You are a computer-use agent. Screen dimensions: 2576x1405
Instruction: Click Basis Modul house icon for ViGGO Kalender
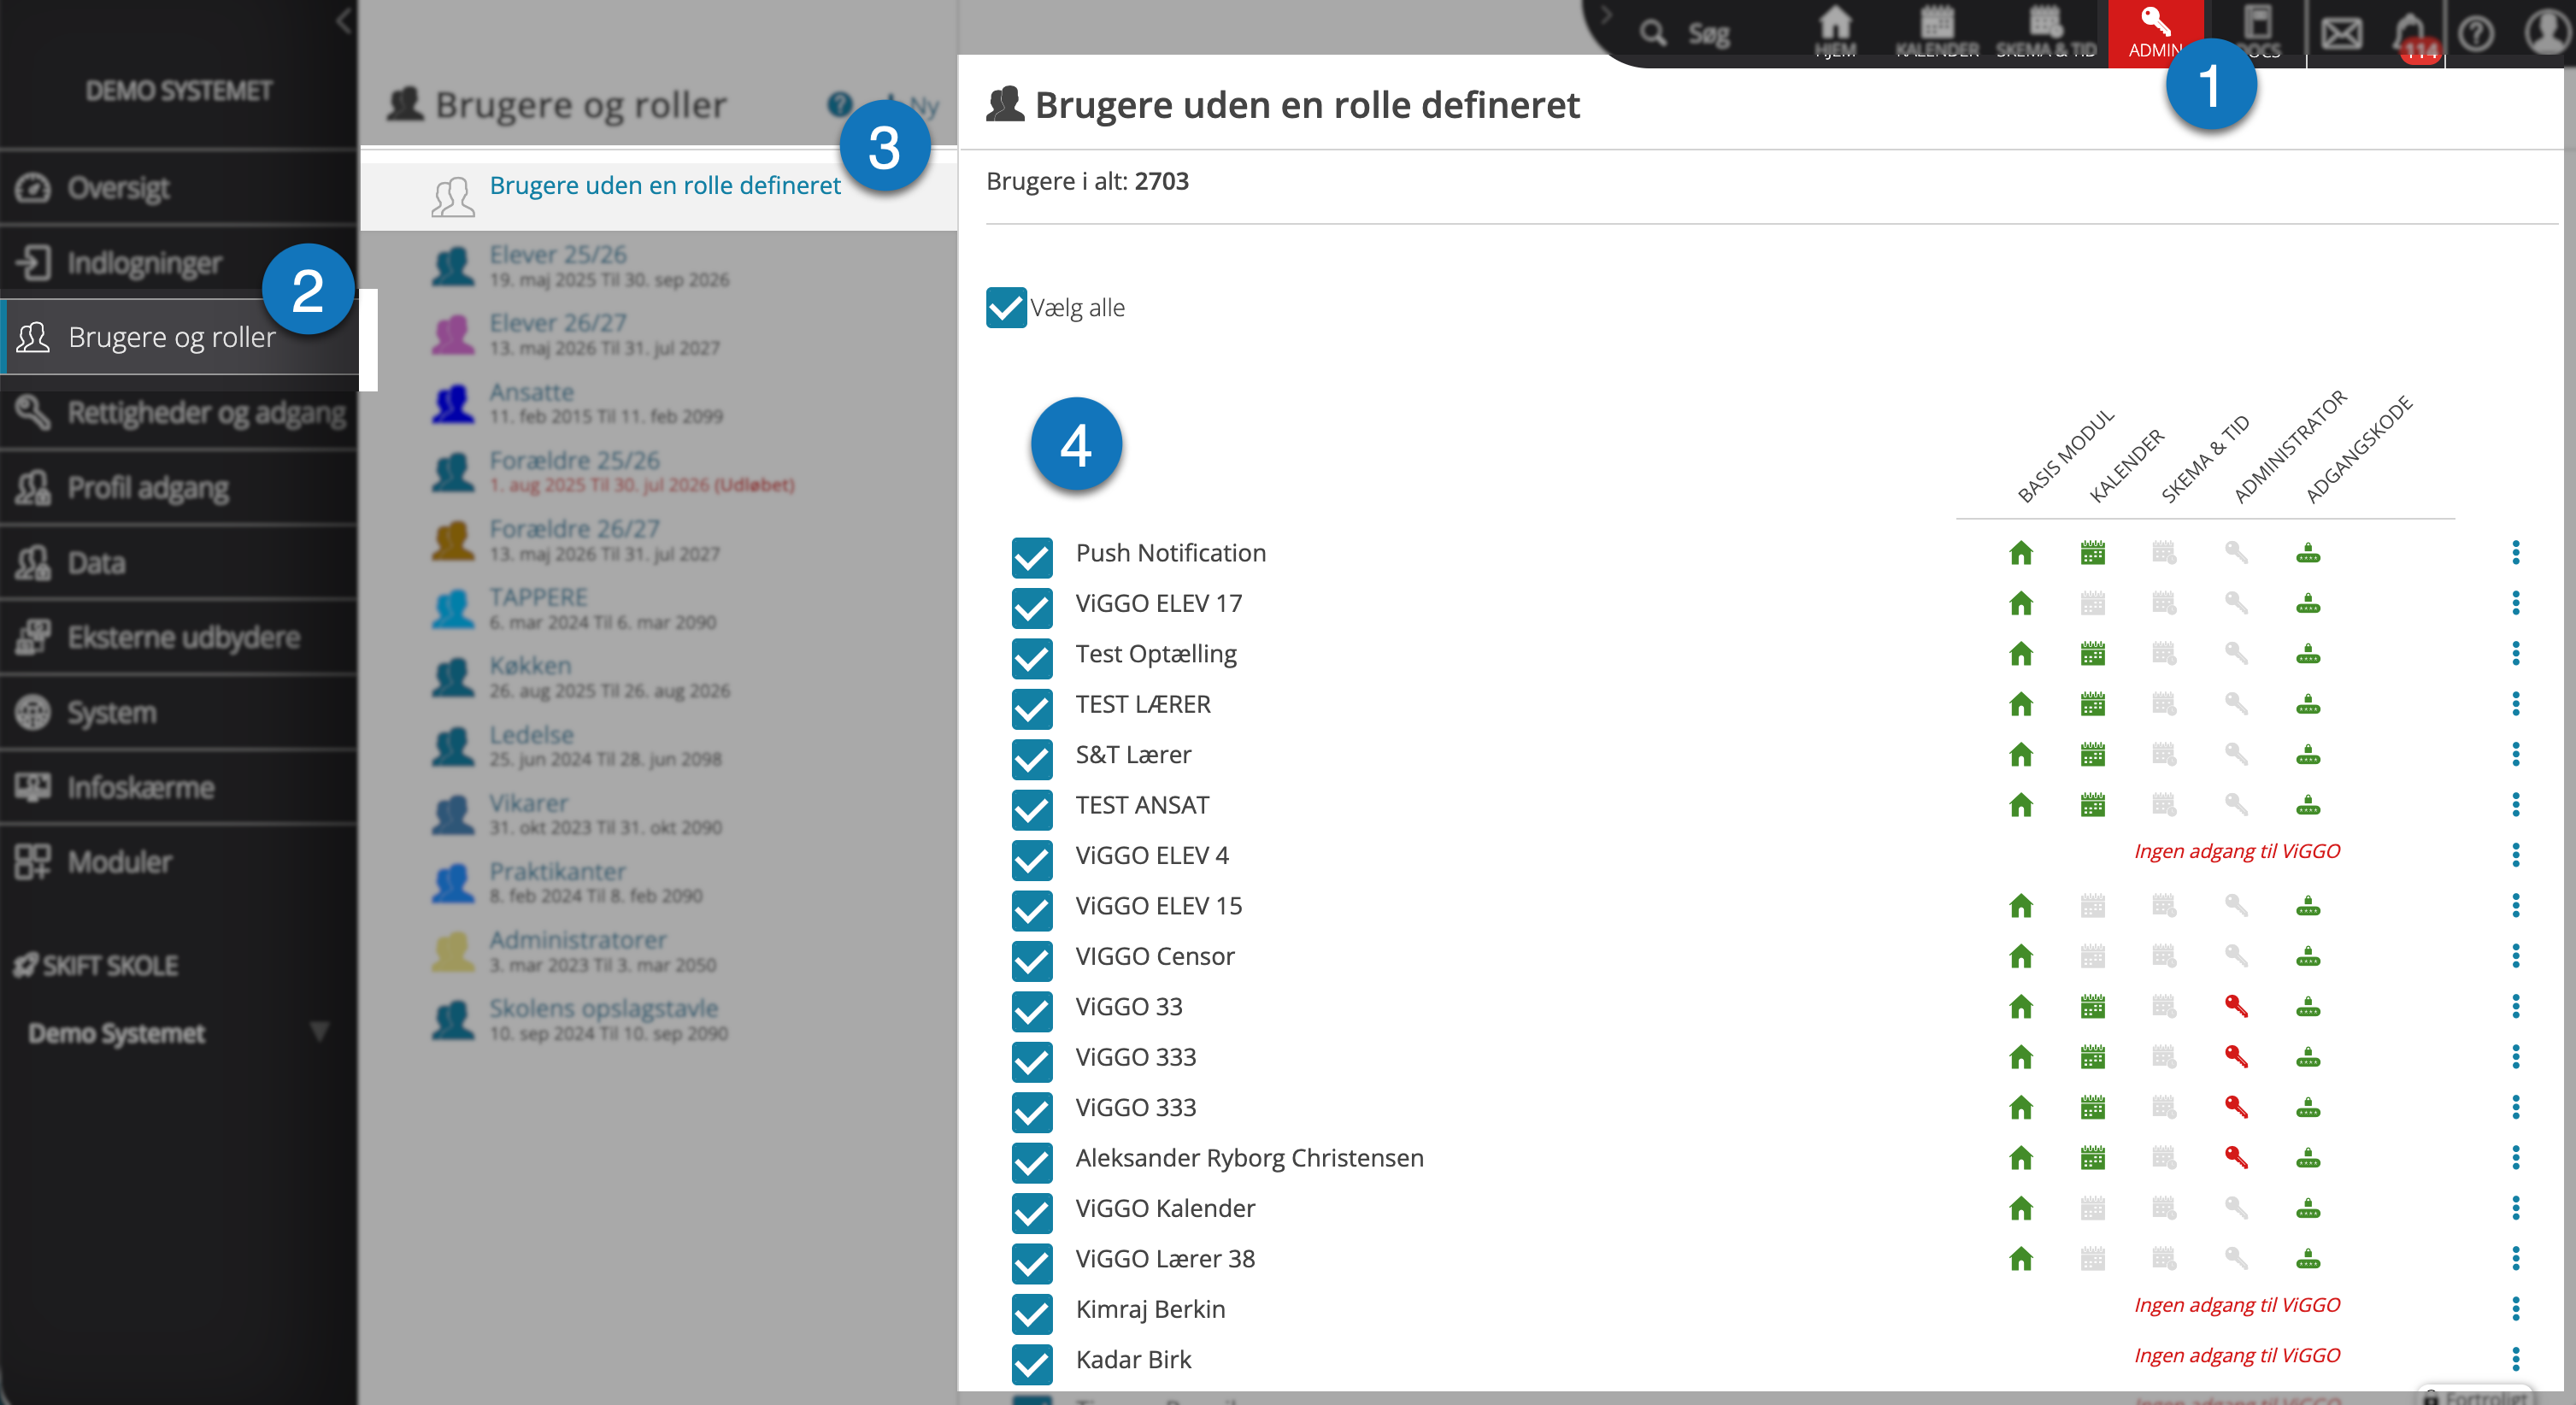point(2021,1208)
